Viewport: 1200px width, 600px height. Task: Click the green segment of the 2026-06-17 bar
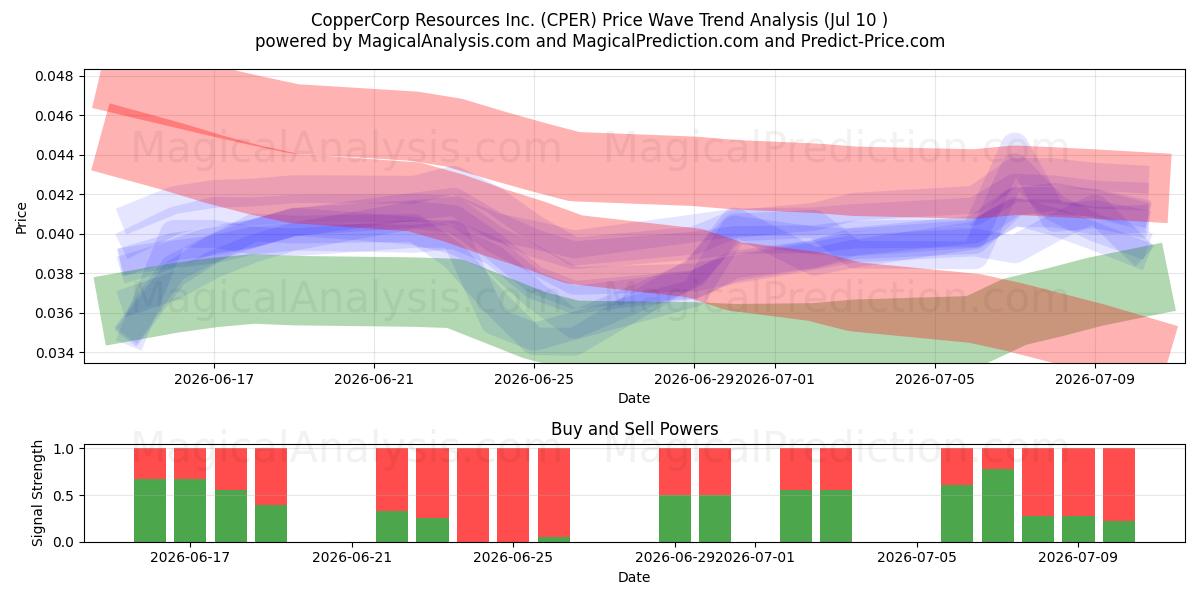[x=190, y=511]
